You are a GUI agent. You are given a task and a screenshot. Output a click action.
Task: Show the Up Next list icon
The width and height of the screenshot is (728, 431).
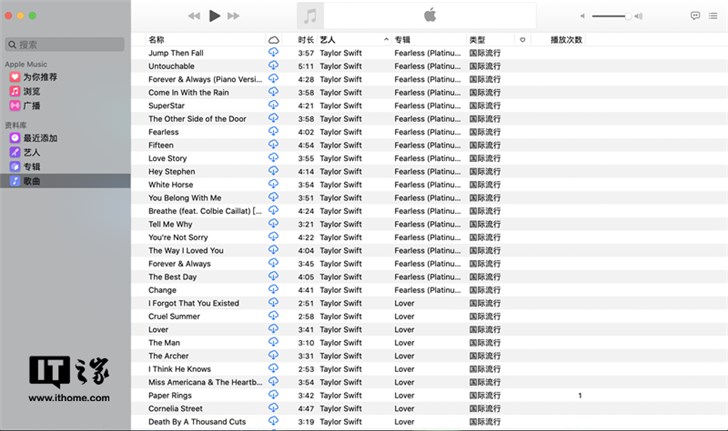[713, 16]
